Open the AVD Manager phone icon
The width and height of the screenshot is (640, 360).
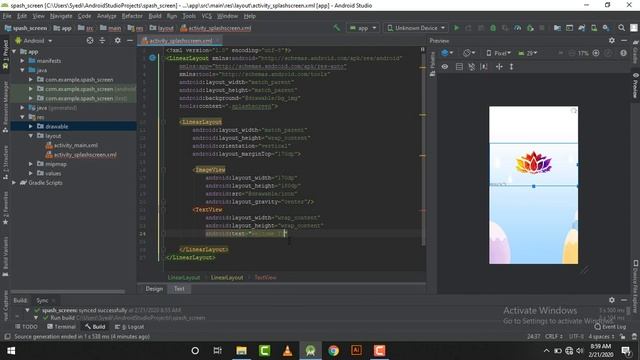[594, 28]
